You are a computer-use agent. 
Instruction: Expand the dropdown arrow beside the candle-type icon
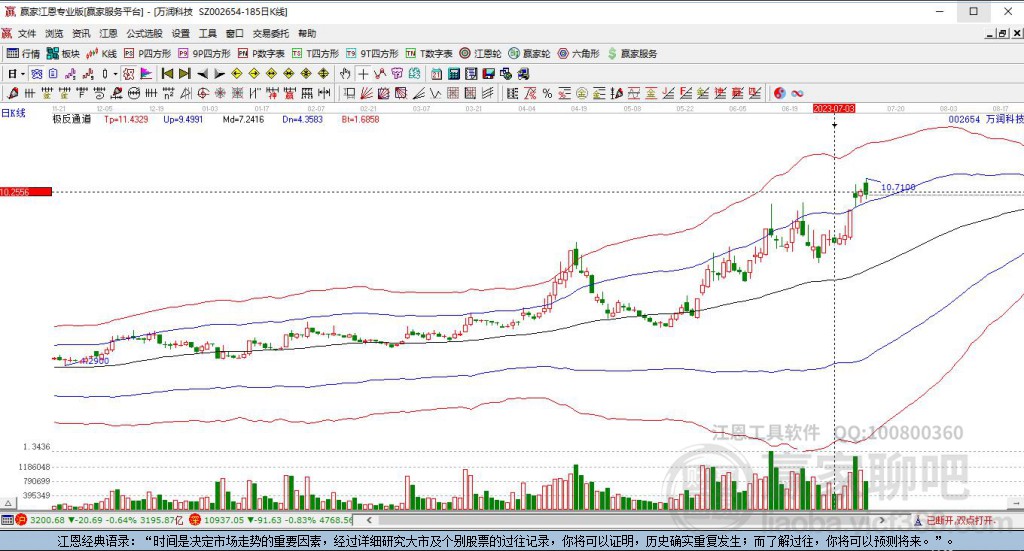point(115,74)
